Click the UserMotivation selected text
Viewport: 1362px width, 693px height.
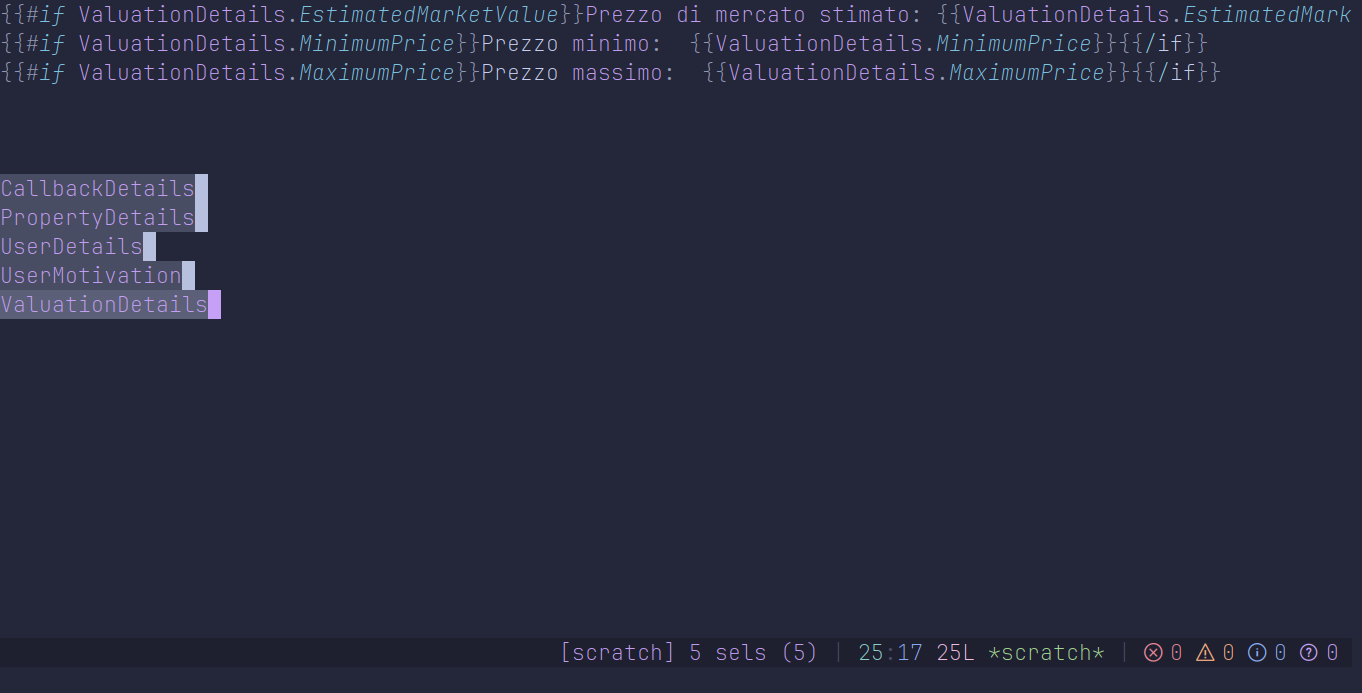[x=91, y=276]
